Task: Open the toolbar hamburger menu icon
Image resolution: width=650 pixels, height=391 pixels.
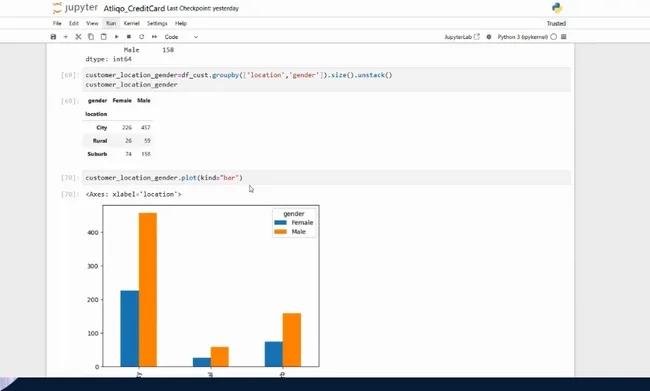Action: tap(564, 37)
